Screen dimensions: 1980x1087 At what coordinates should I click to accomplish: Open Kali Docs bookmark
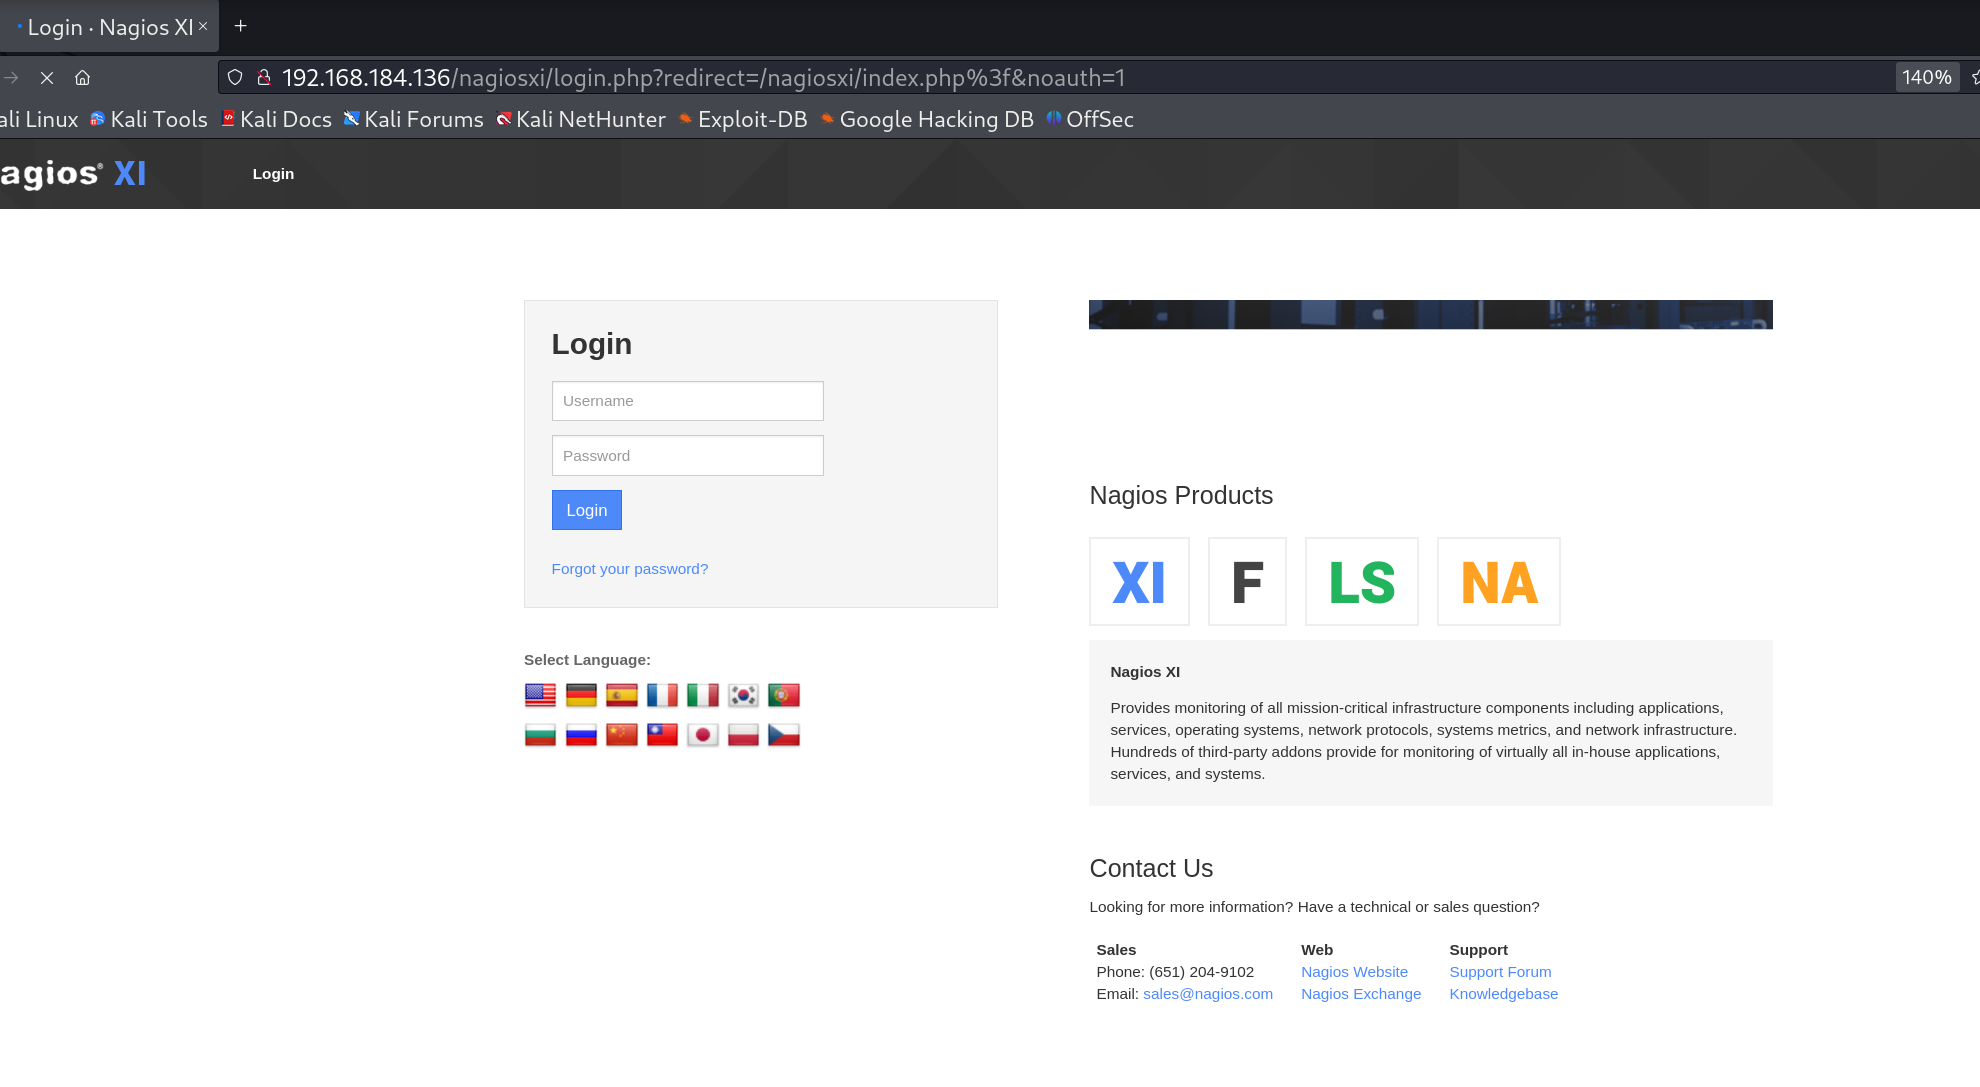coord(277,120)
